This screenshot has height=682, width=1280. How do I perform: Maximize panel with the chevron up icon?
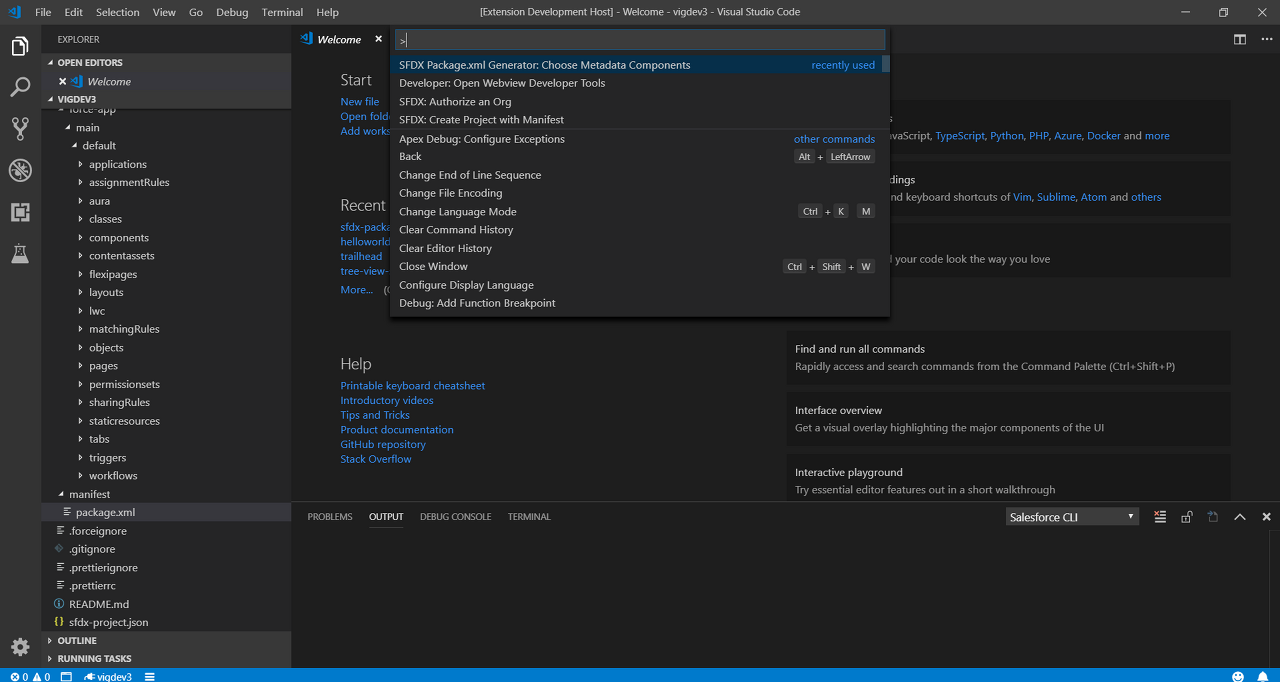(1240, 517)
